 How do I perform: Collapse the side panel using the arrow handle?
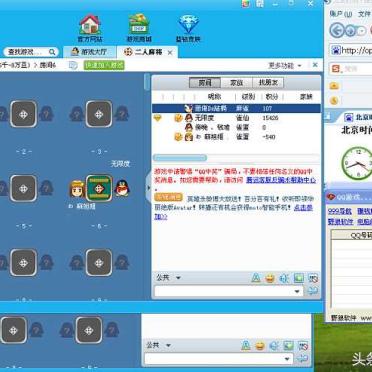[x=148, y=188]
